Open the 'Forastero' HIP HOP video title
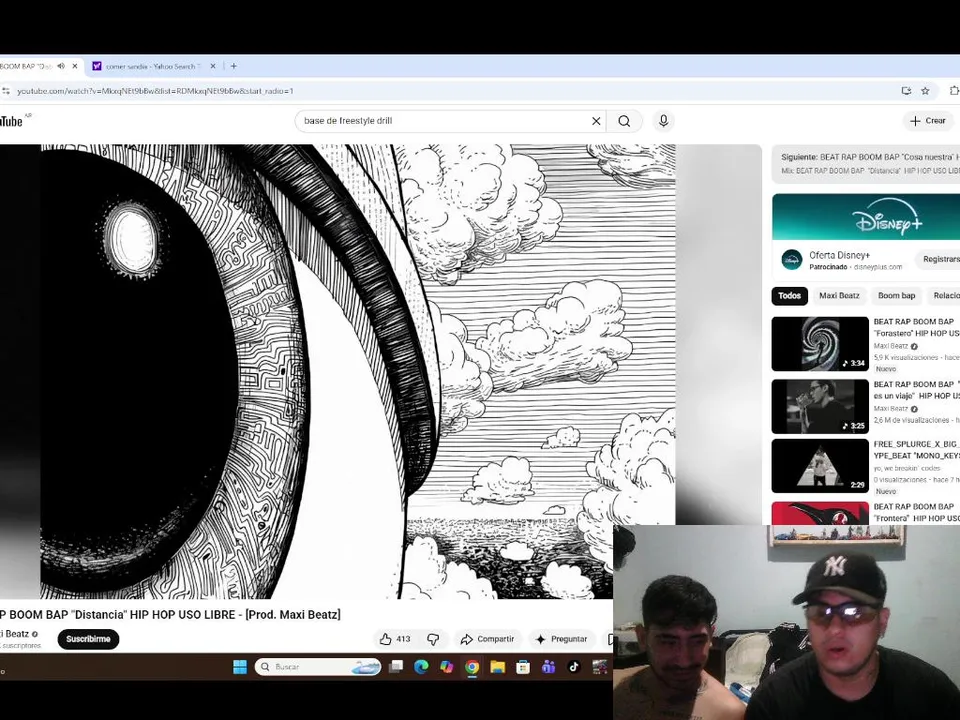The width and height of the screenshot is (960, 720). coord(917,328)
